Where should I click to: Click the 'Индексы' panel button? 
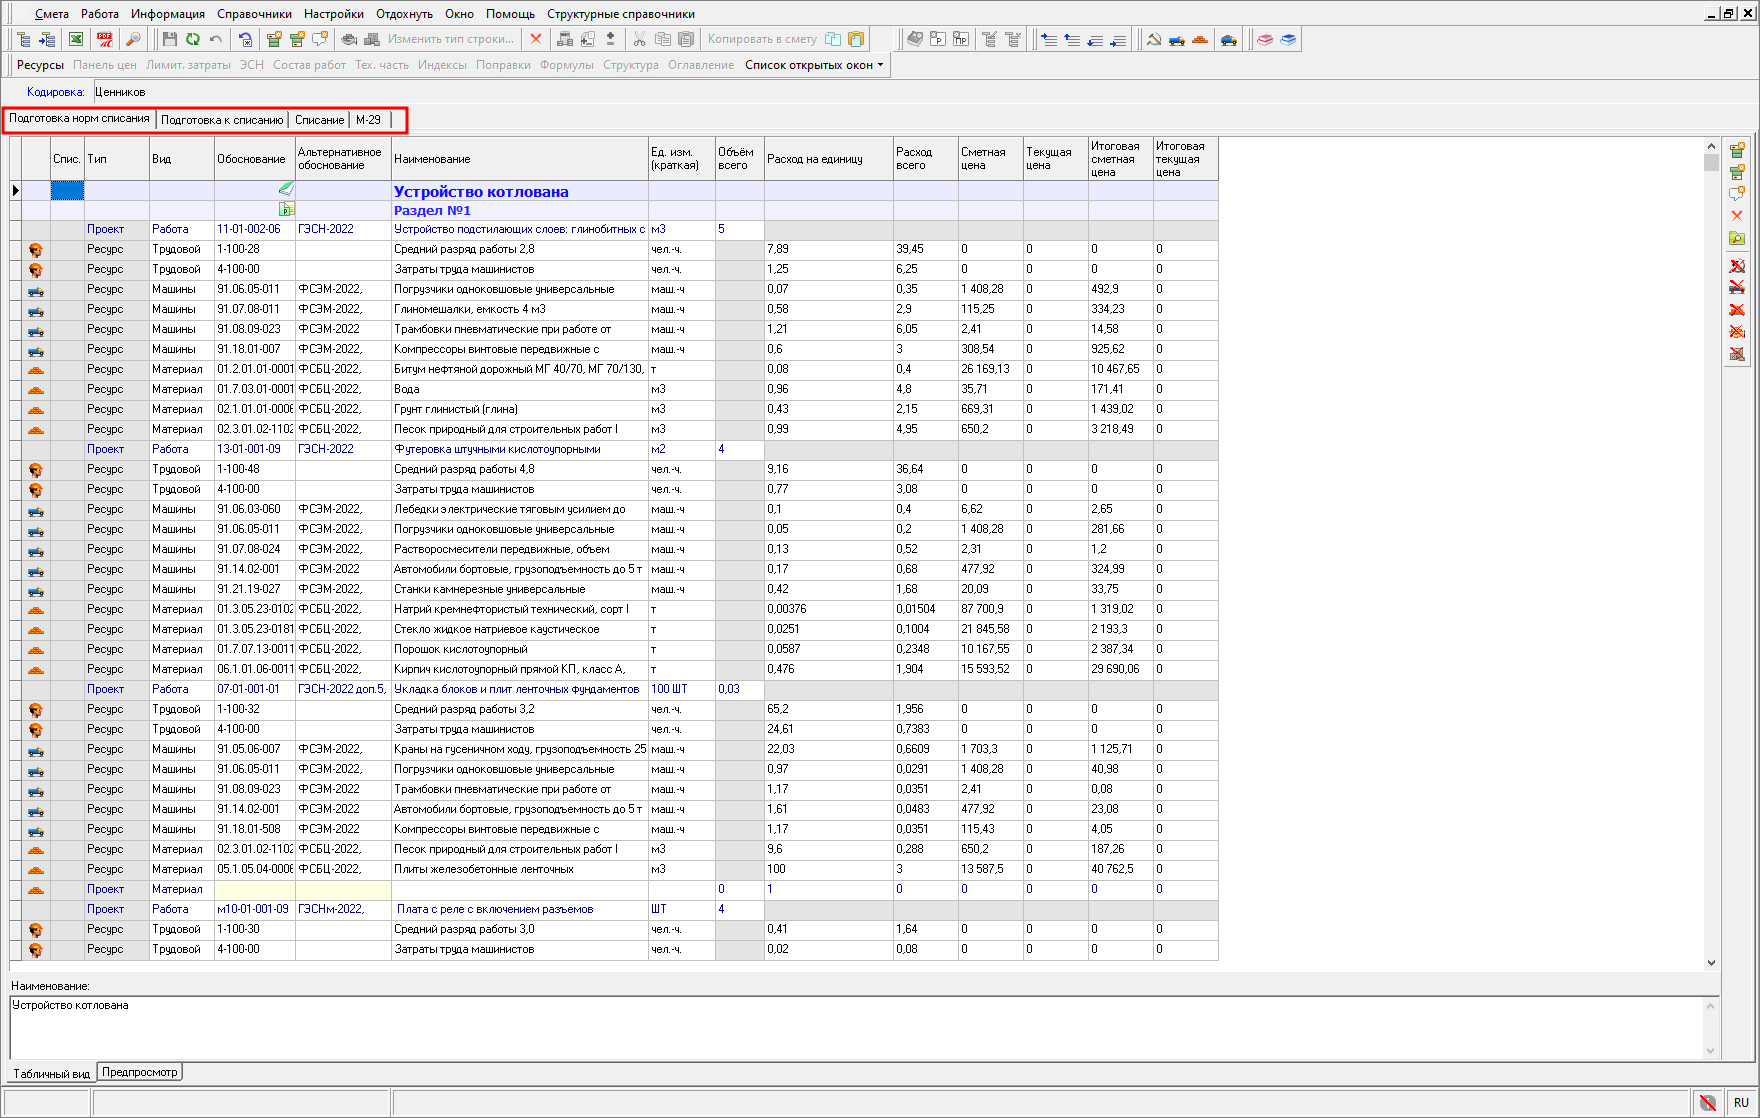(x=442, y=65)
